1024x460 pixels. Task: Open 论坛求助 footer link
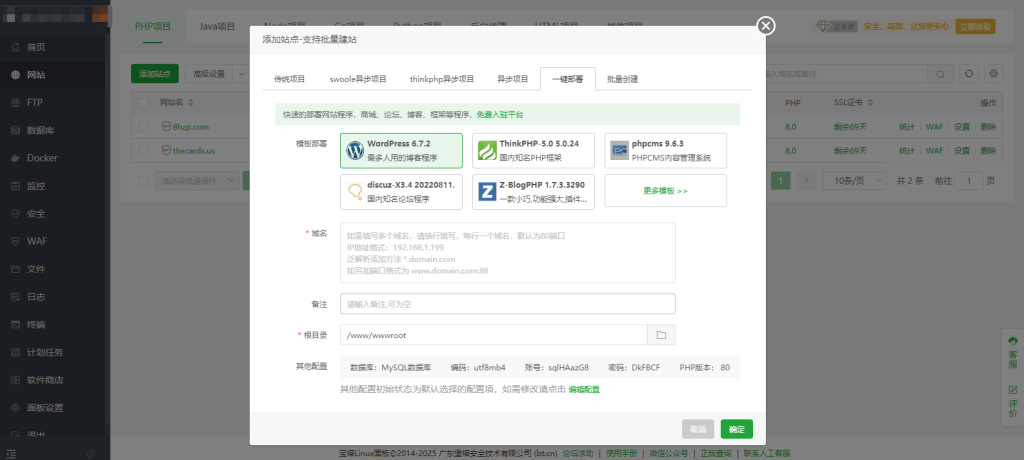coord(578,453)
